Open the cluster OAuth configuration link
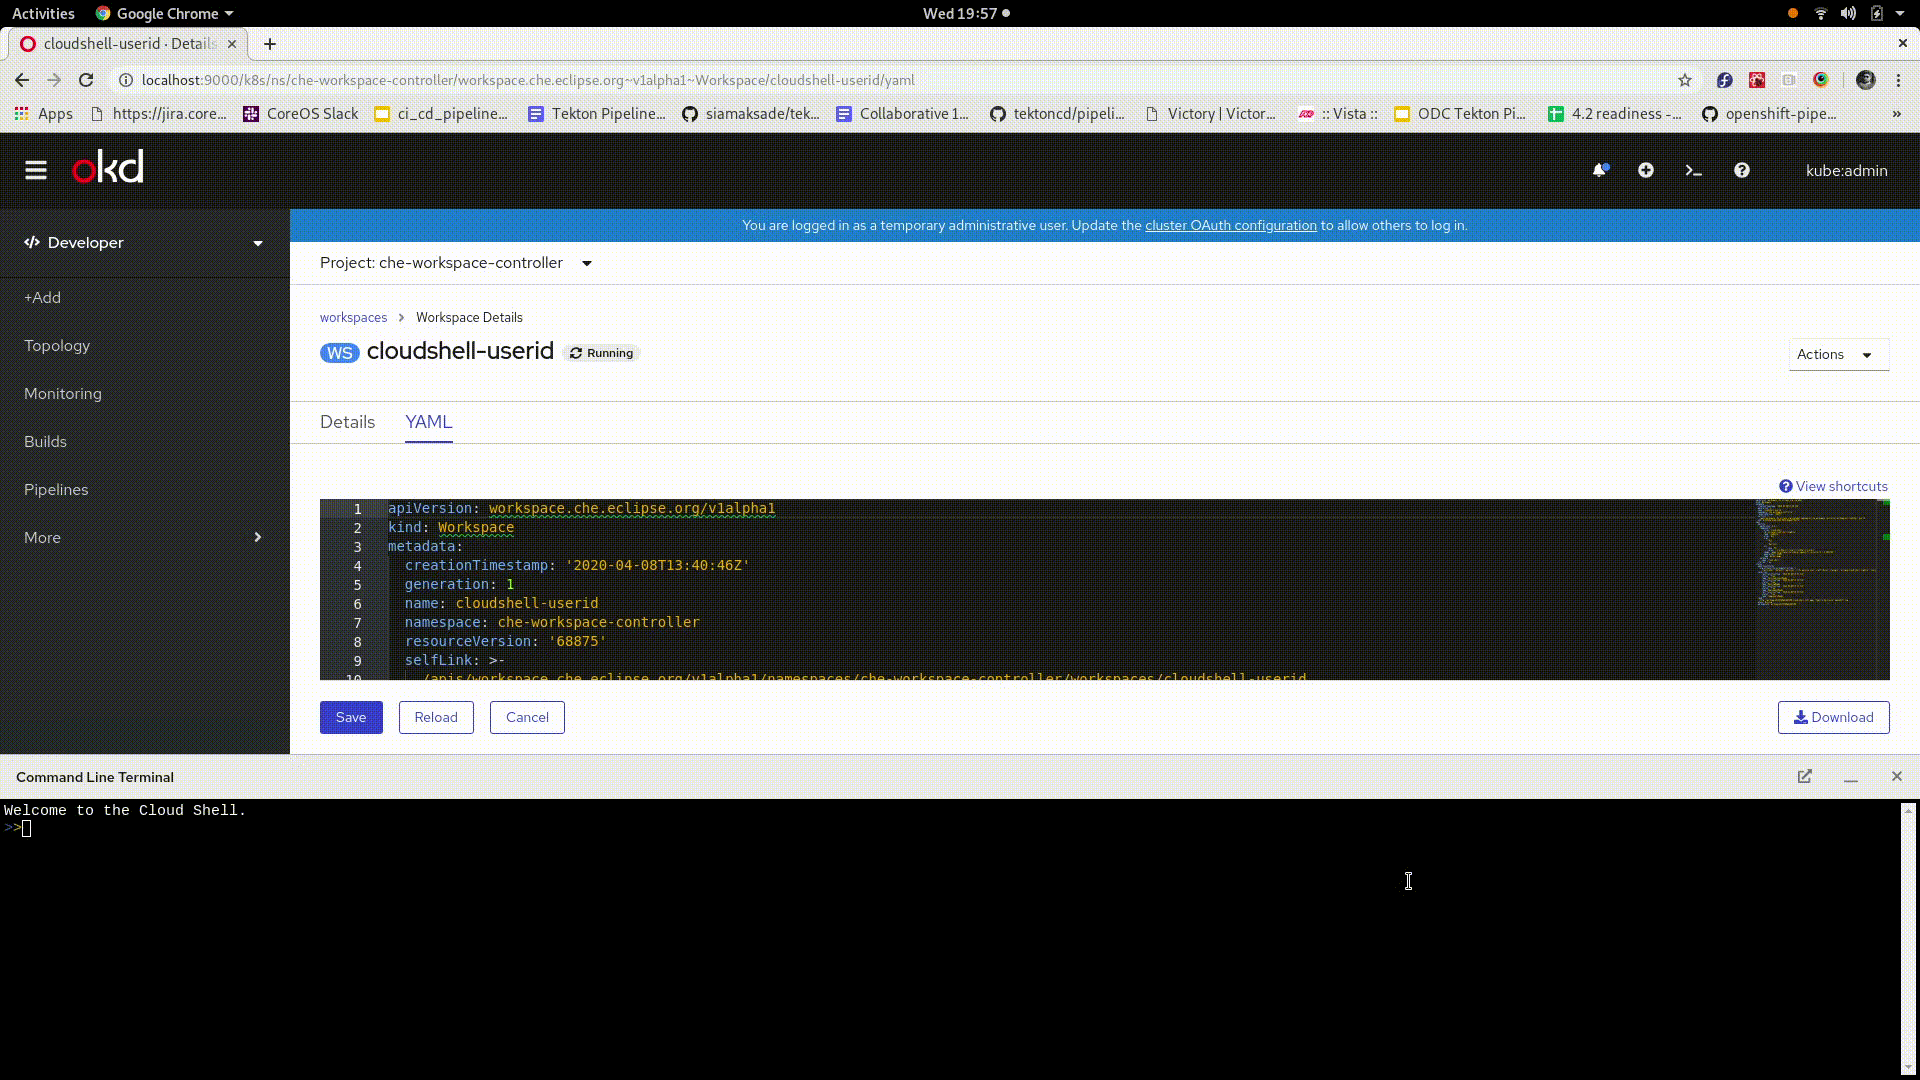 (x=1230, y=226)
